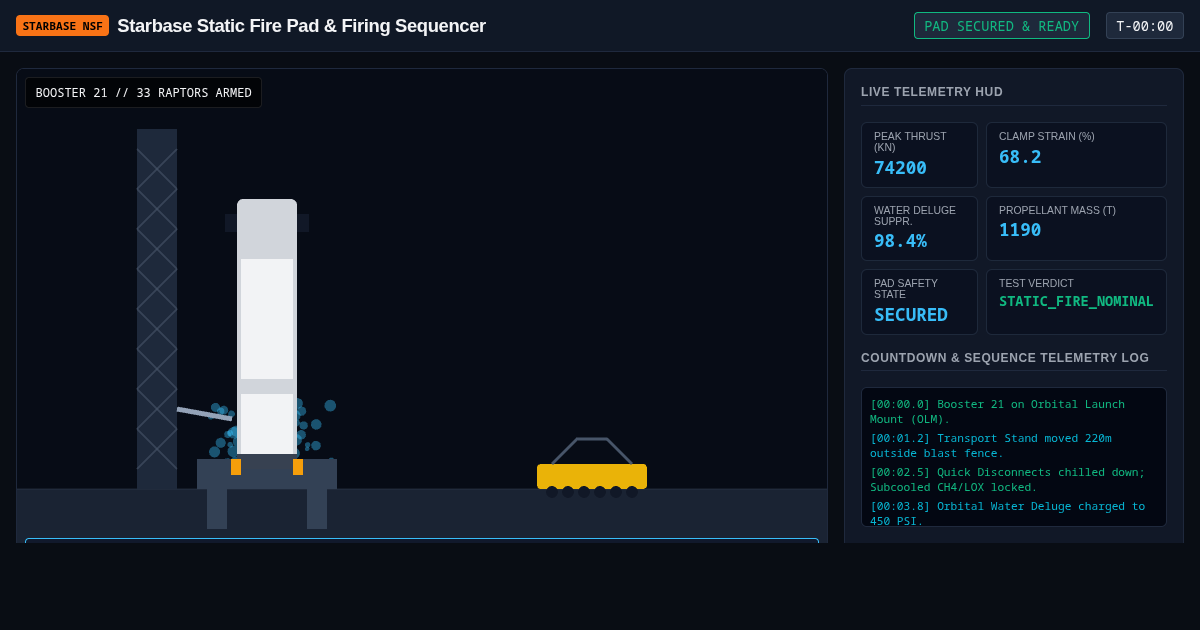The image size is (1200, 630).
Task: Click the 'LIVE TELEMETRY HUD' heading
Action: 932,92
